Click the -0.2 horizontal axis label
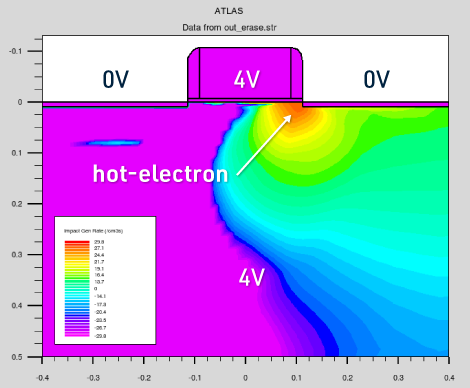 point(144,378)
